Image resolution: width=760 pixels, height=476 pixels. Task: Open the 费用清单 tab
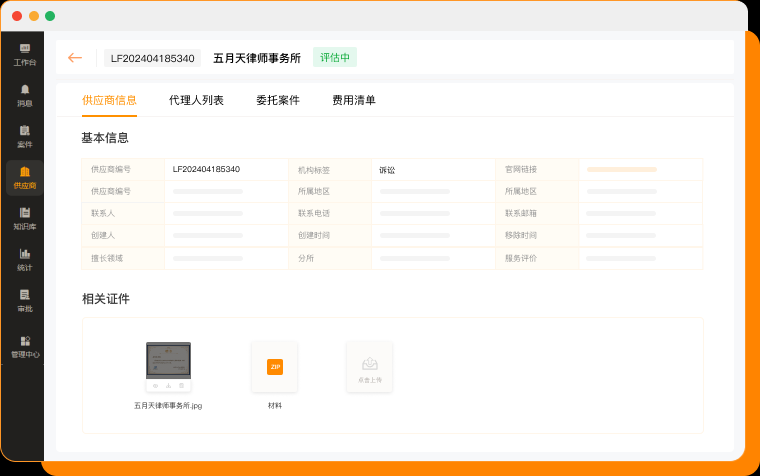354,100
